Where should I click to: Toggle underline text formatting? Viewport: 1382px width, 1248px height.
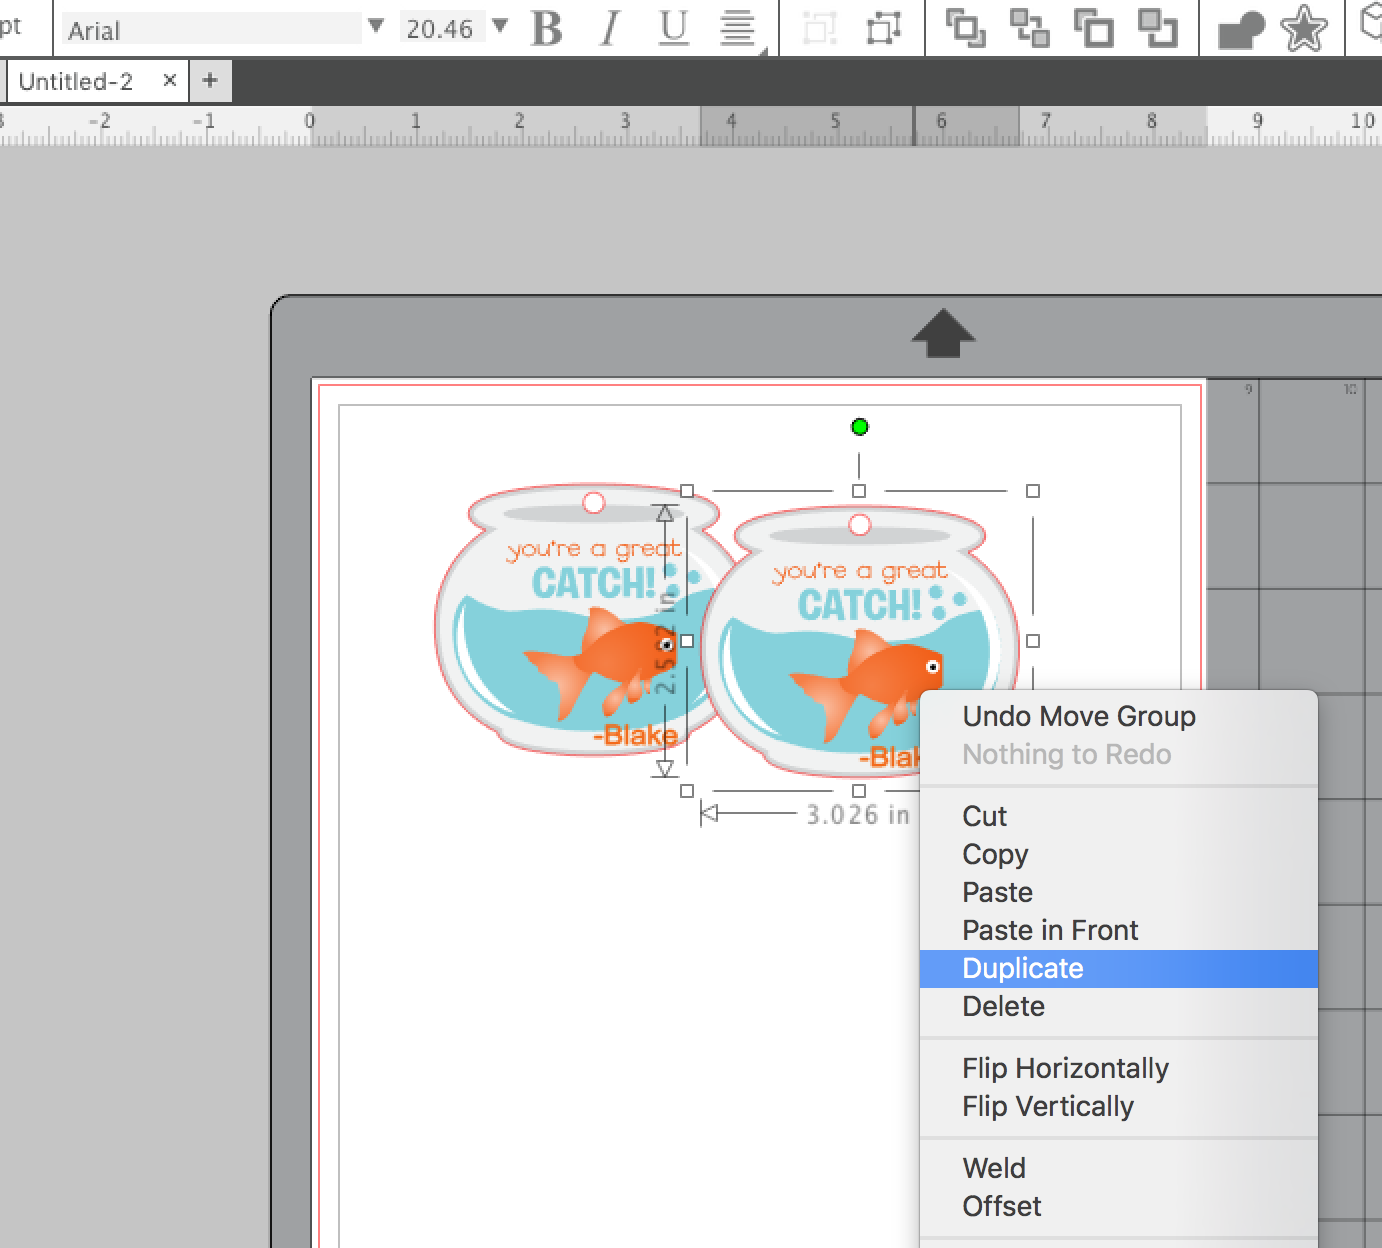tap(672, 29)
